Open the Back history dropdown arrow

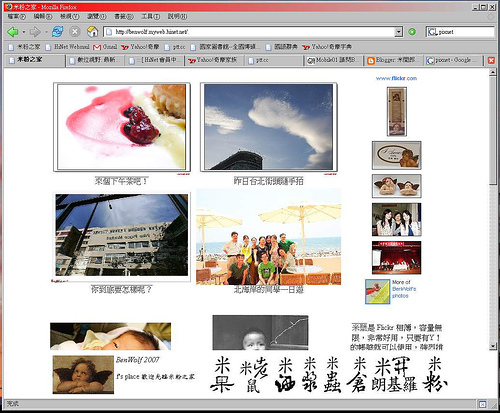pos(23,32)
